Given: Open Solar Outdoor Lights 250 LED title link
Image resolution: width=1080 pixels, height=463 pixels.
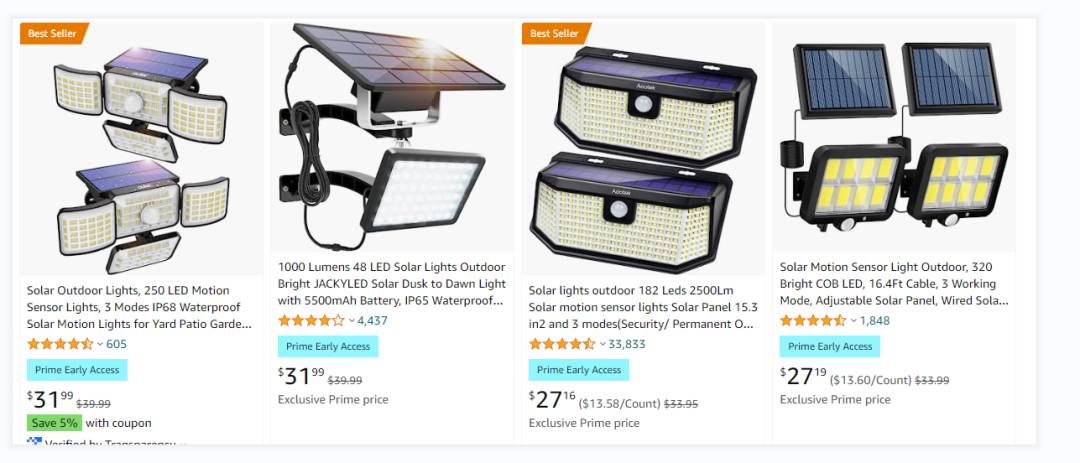Looking at the screenshot, I should tap(139, 307).
